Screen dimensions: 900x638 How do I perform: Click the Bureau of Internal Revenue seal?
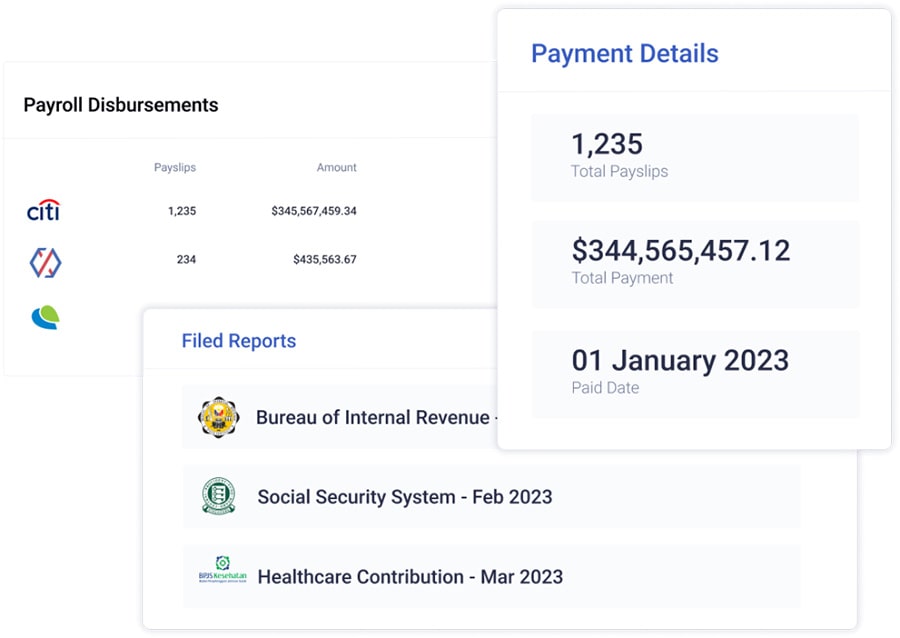tap(218, 417)
